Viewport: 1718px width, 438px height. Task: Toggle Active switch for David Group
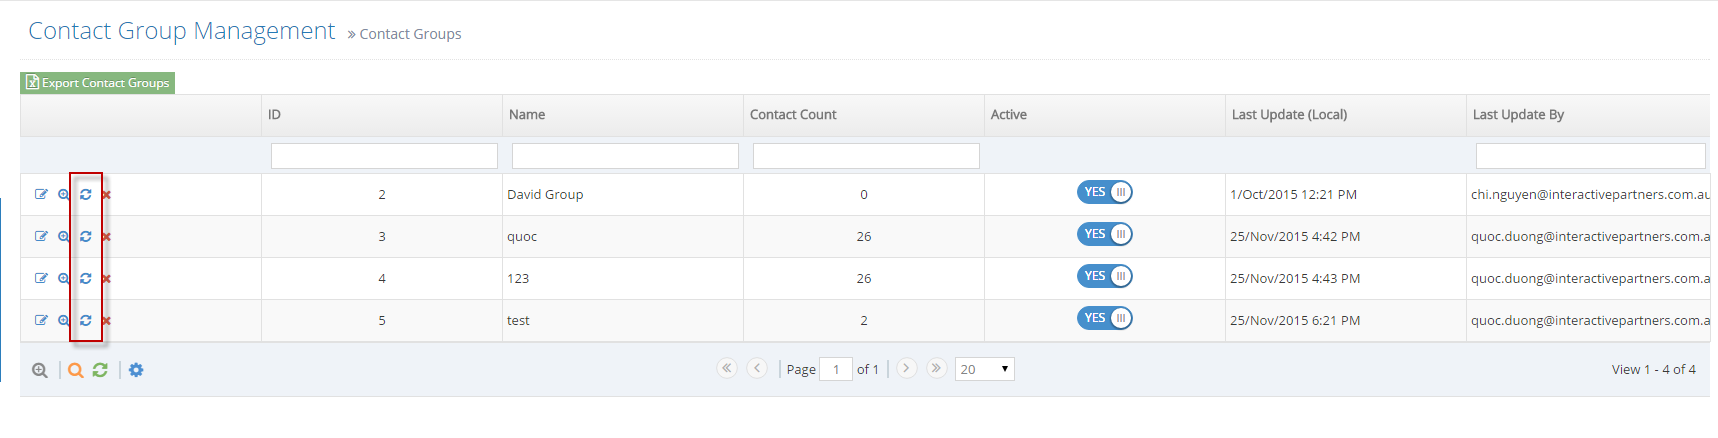click(x=1104, y=192)
